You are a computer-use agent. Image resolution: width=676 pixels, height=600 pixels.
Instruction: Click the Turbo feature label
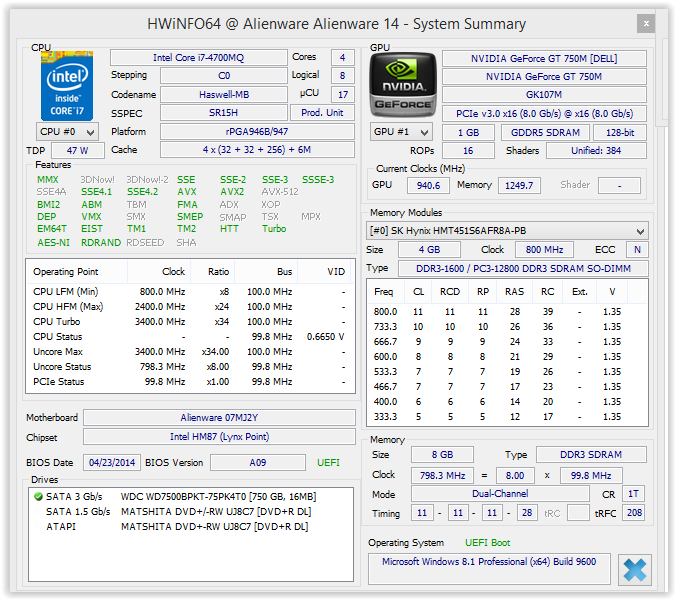point(274,229)
